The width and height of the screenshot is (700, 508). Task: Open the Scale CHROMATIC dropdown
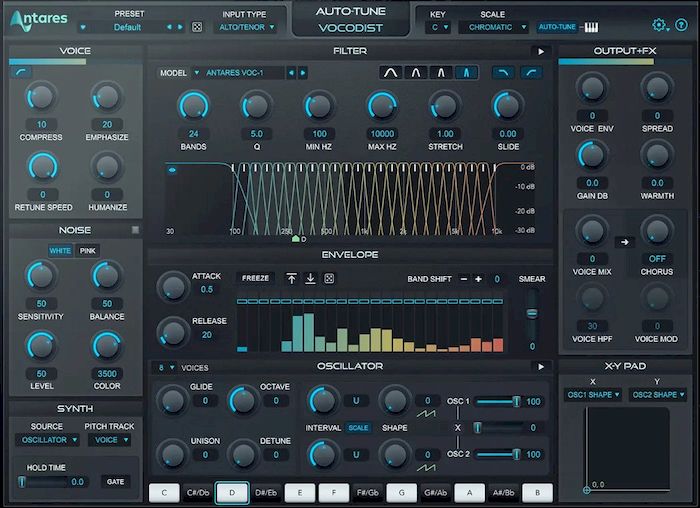point(494,27)
